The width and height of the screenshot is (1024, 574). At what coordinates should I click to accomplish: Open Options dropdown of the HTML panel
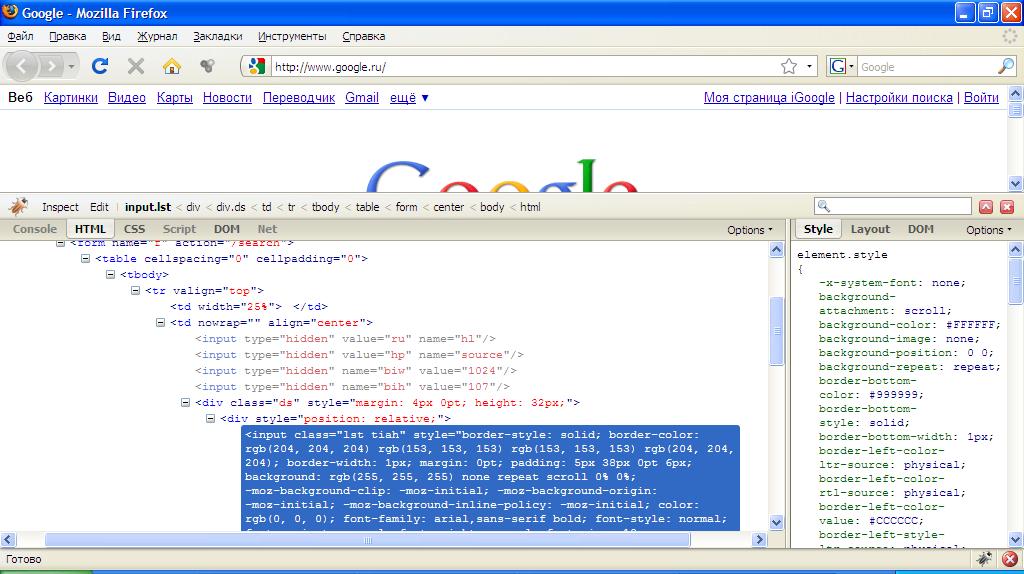749,230
